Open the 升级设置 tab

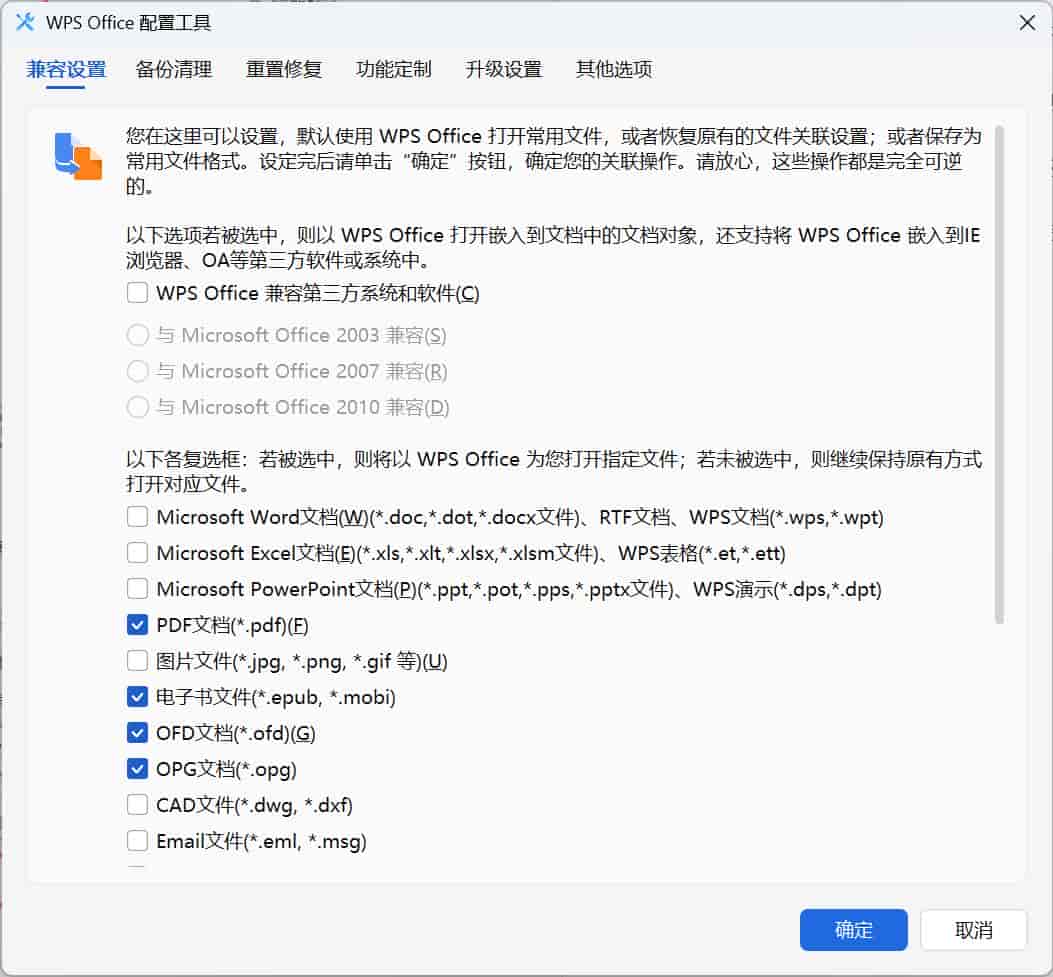point(504,69)
